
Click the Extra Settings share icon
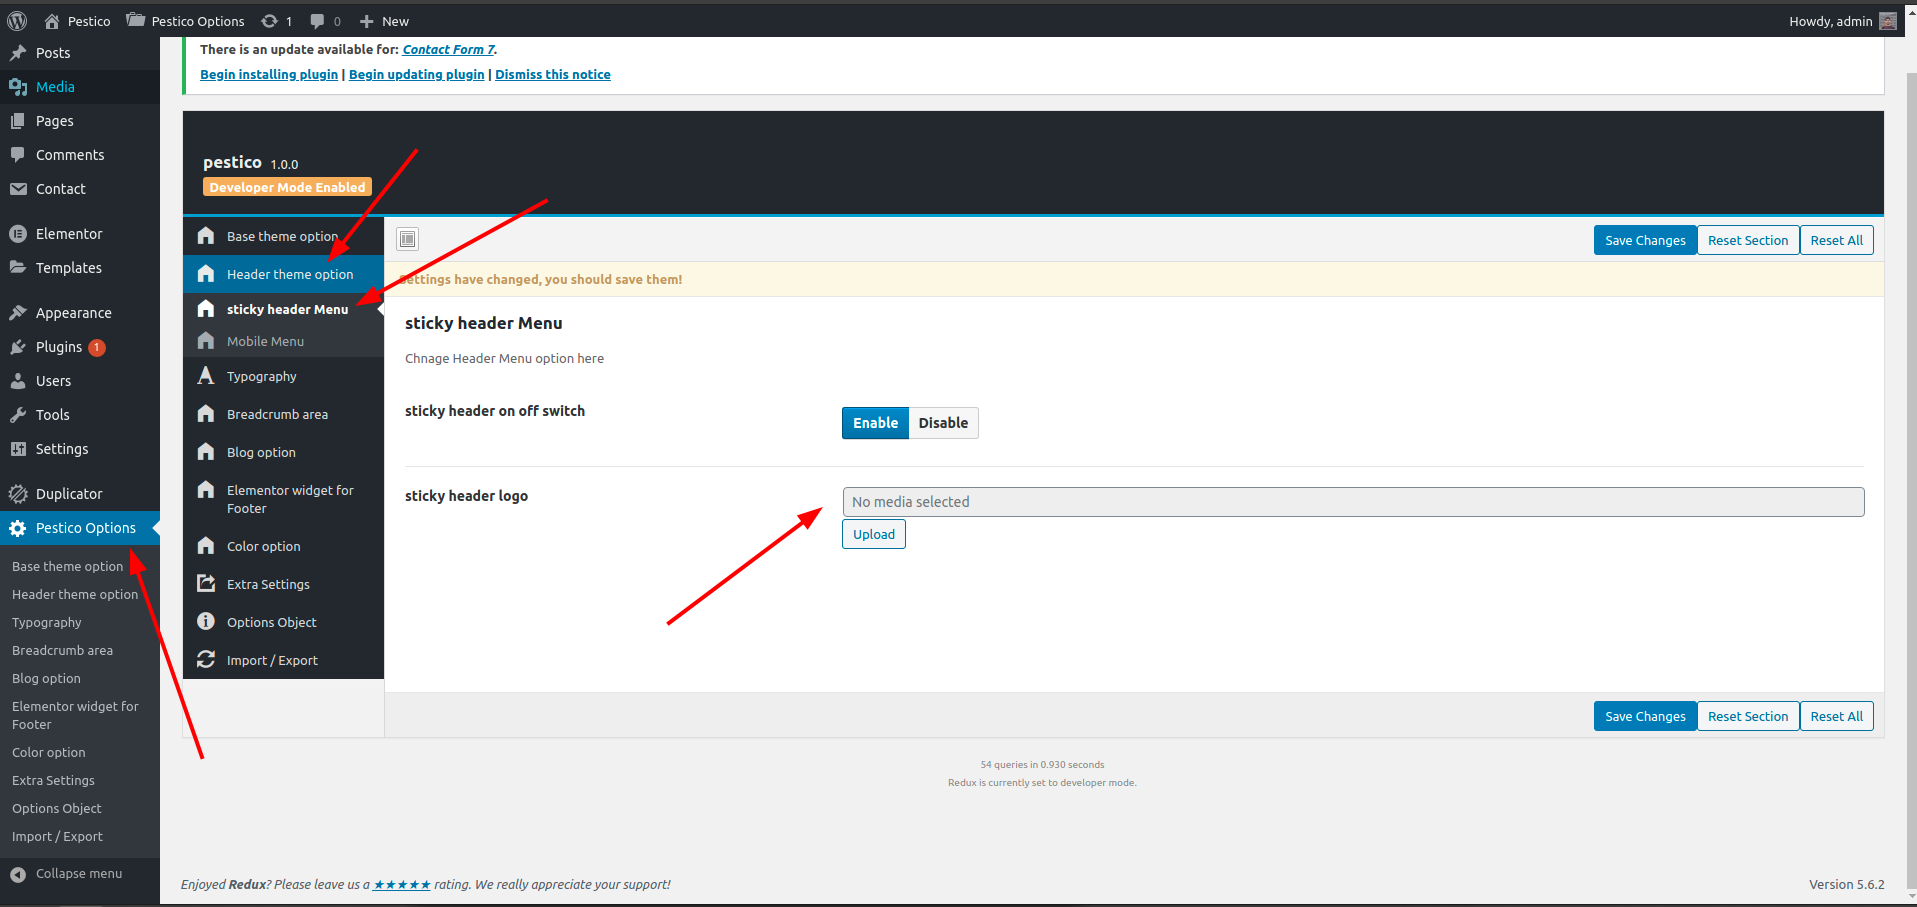click(206, 584)
